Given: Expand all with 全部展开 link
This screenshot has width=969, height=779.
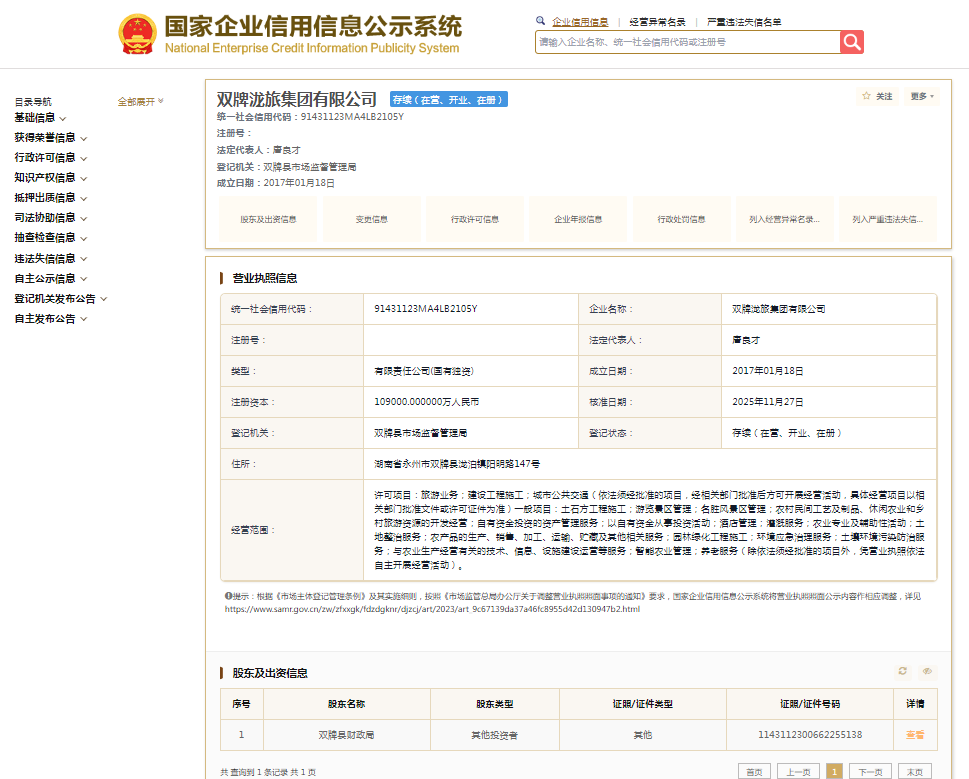Looking at the screenshot, I should (140, 101).
